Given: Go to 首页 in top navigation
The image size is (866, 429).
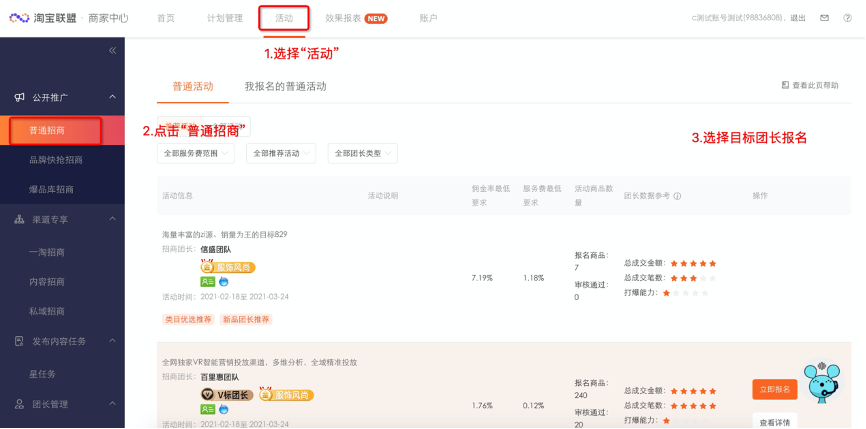Looking at the screenshot, I should pos(166,18).
